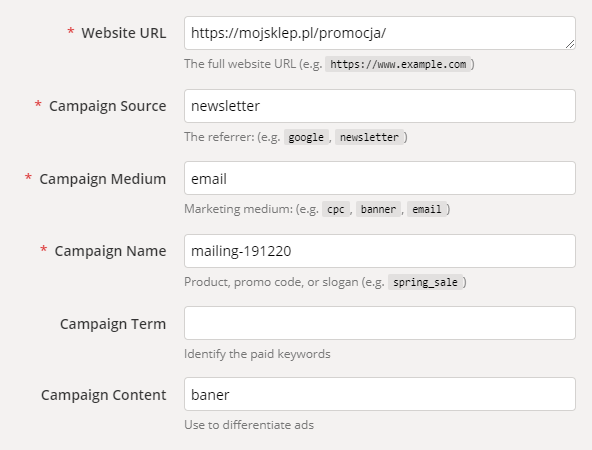Focus the Campaign Source field containing newsletter
Image resolution: width=592 pixels, height=450 pixels.
(x=379, y=106)
